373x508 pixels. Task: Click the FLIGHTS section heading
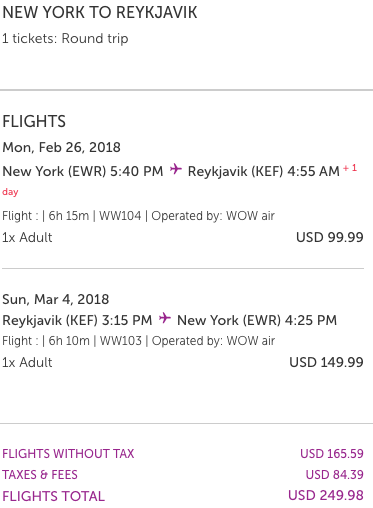point(34,121)
